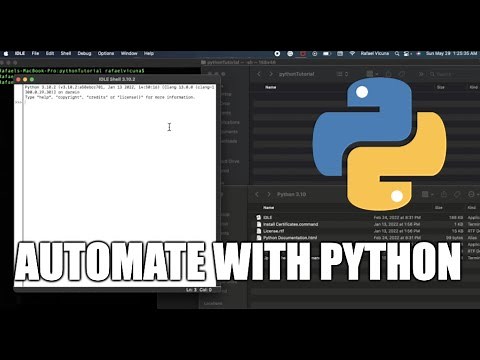This screenshot has width=480, height=360.
Task: Sort Python 3.10 window by Name column
Action: [269, 207]
